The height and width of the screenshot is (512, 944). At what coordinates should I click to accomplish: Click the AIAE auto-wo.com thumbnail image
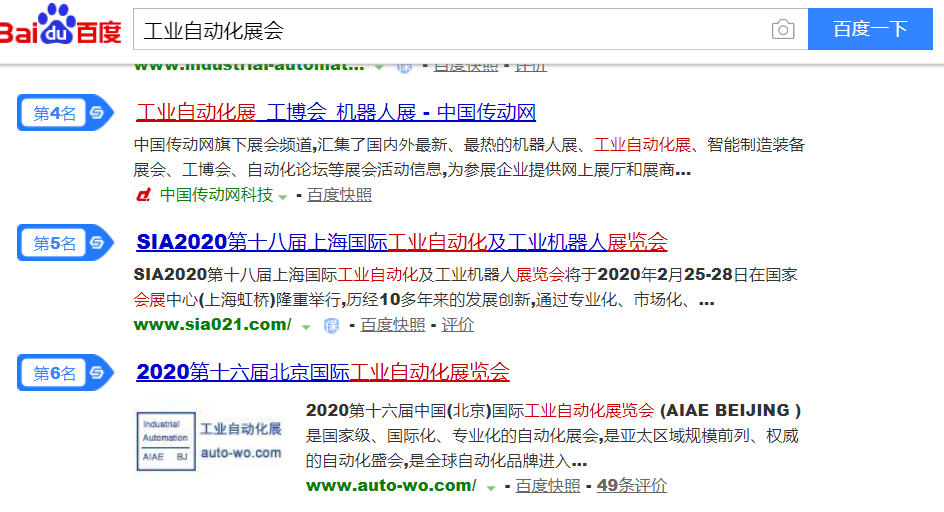point(209,441)
